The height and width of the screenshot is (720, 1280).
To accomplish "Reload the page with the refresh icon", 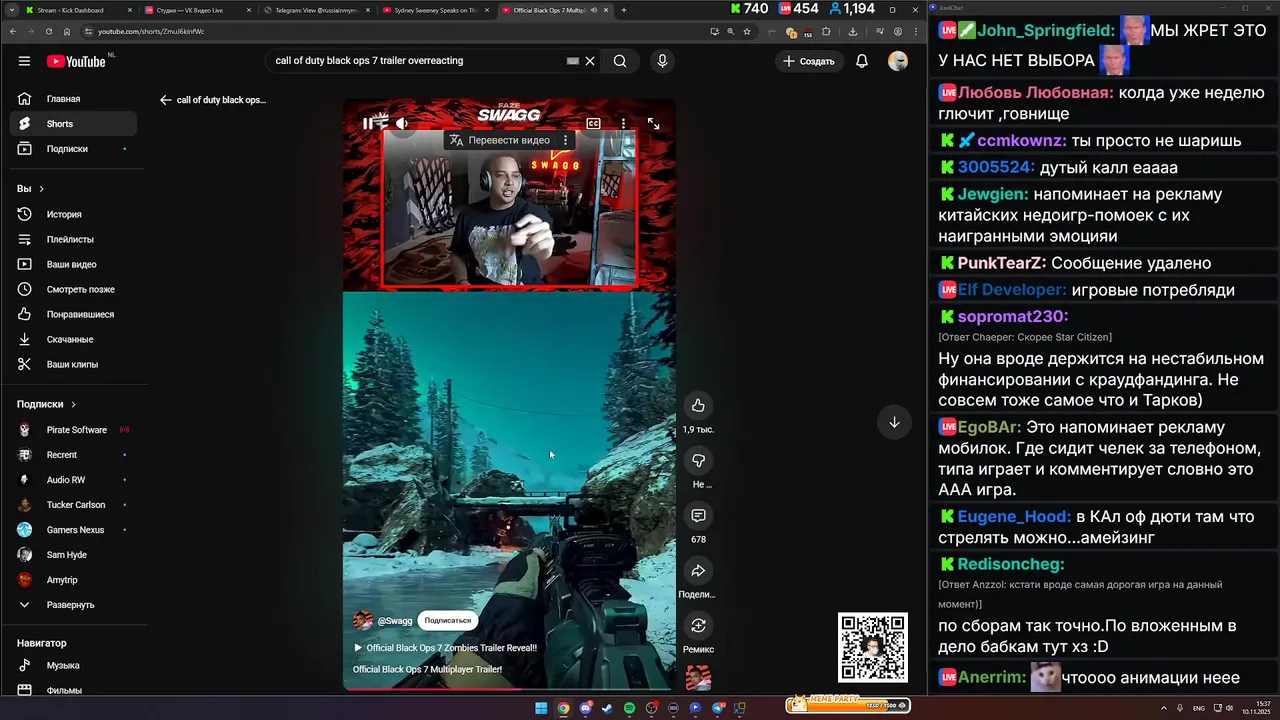I will coord(49,32).
